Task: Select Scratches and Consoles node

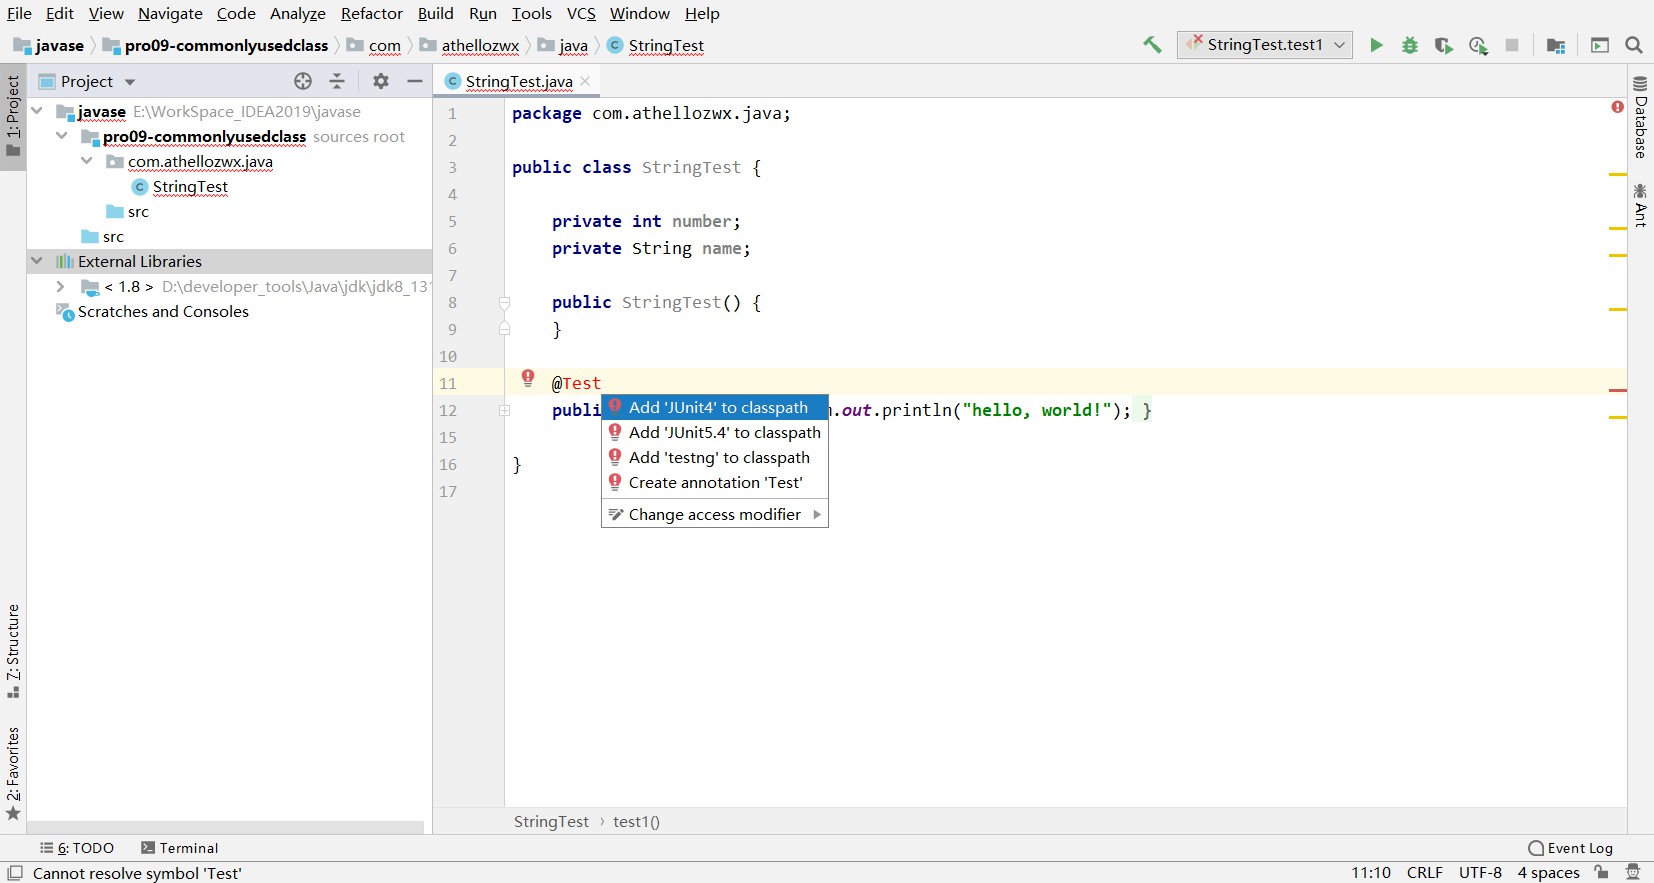Action: click(163, 311)
